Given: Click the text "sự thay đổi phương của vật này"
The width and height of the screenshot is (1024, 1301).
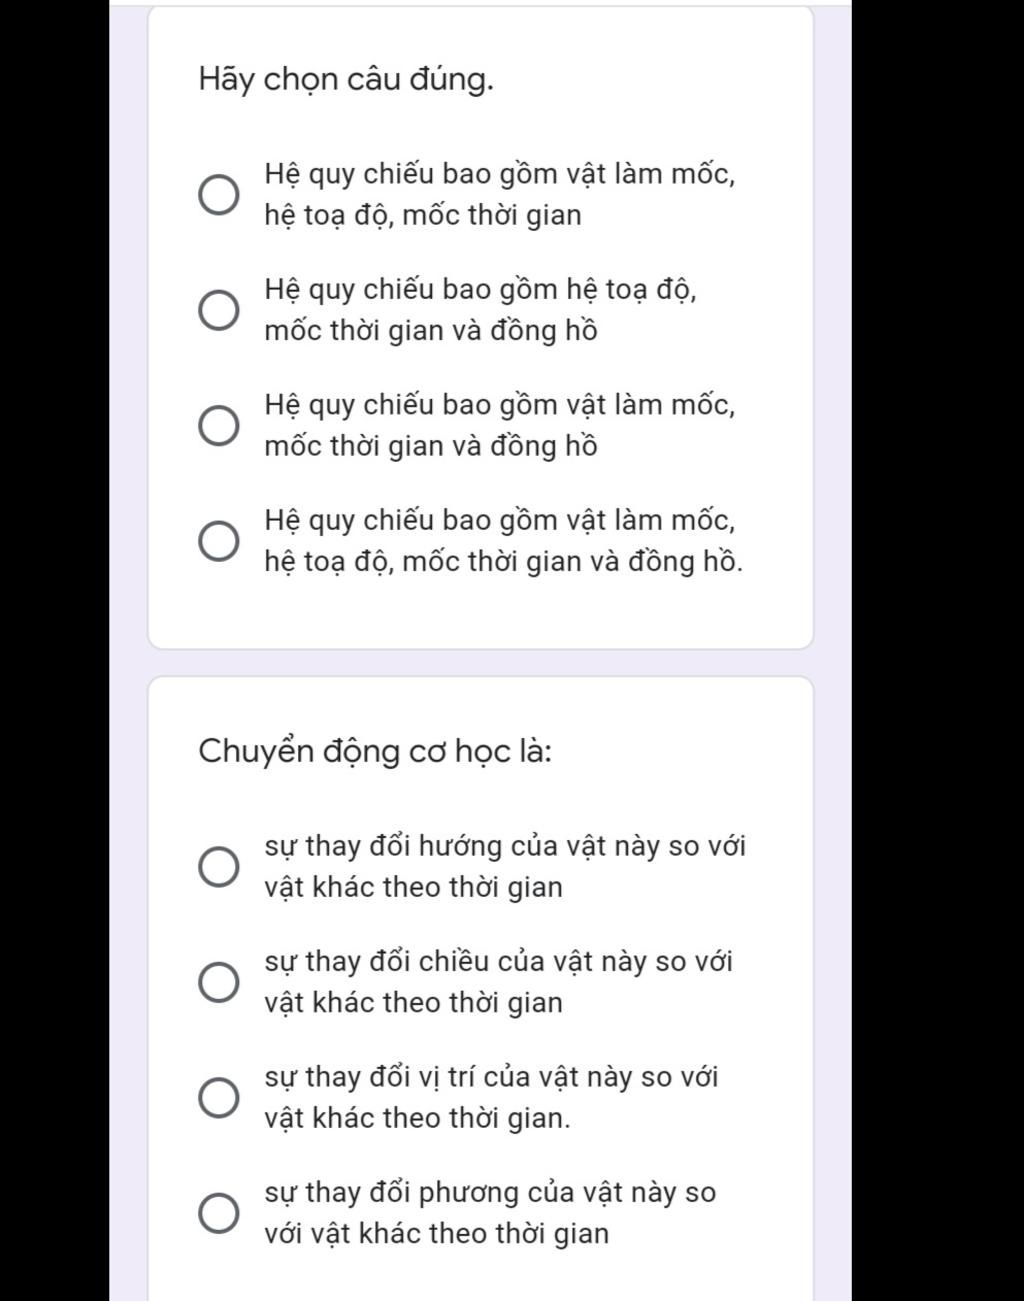Looking at the screenshot, I should pos(490,1193).
